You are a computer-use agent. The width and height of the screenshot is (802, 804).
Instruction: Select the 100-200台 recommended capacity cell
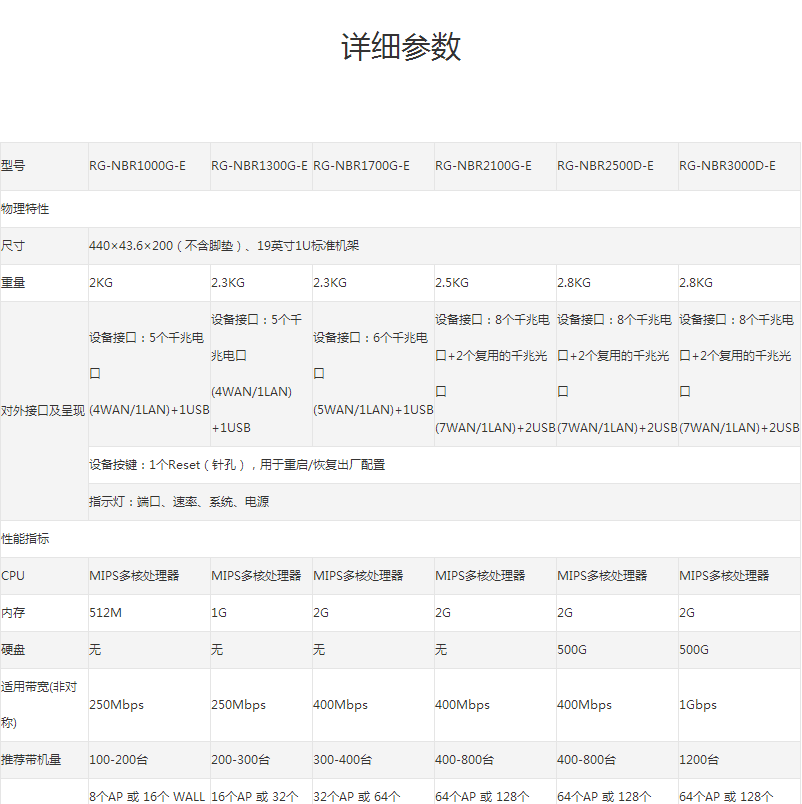tap(119, 760)
